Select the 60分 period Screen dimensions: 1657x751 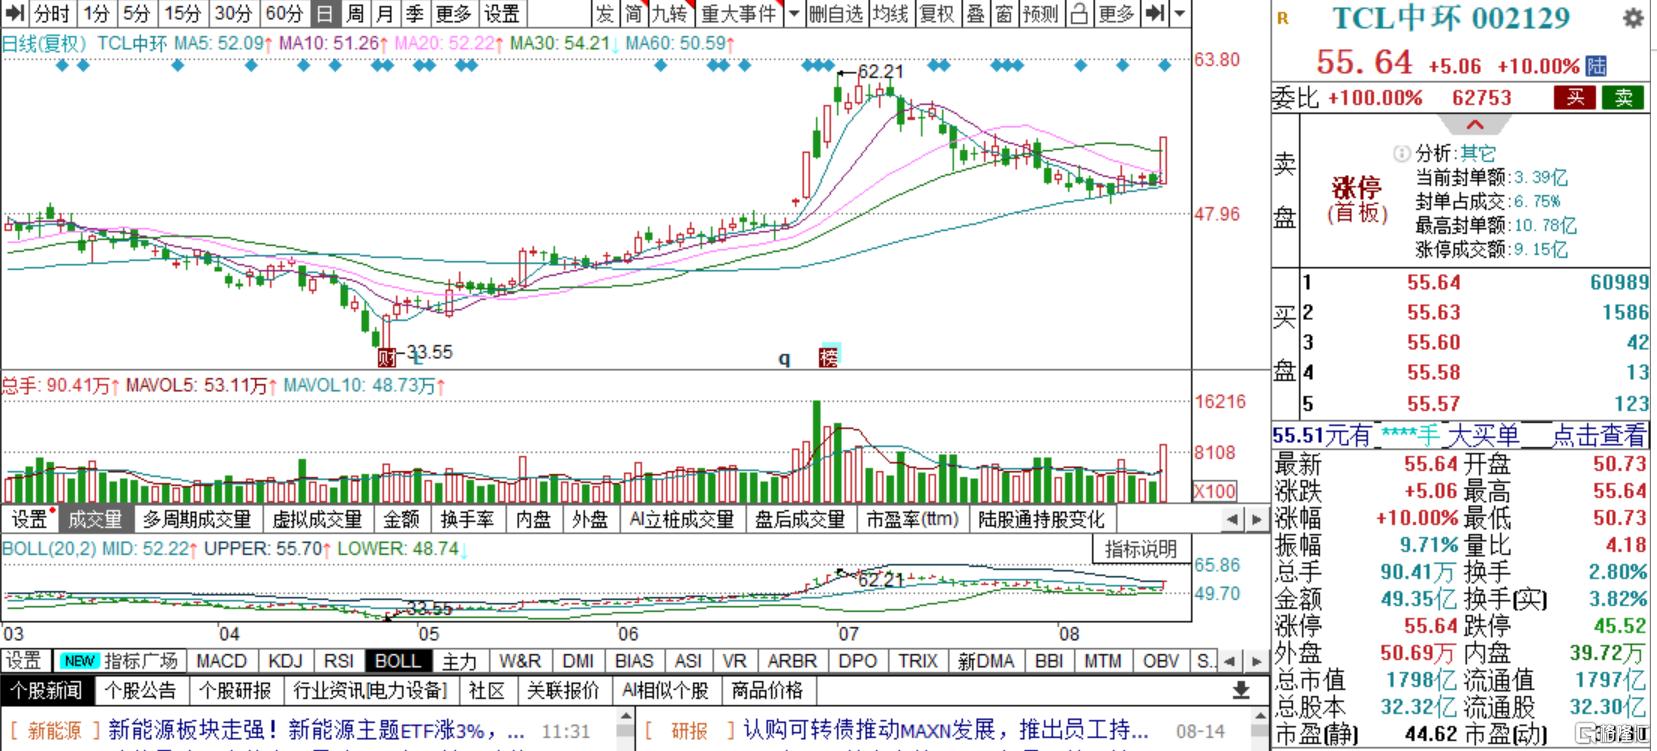click(284, 13)
